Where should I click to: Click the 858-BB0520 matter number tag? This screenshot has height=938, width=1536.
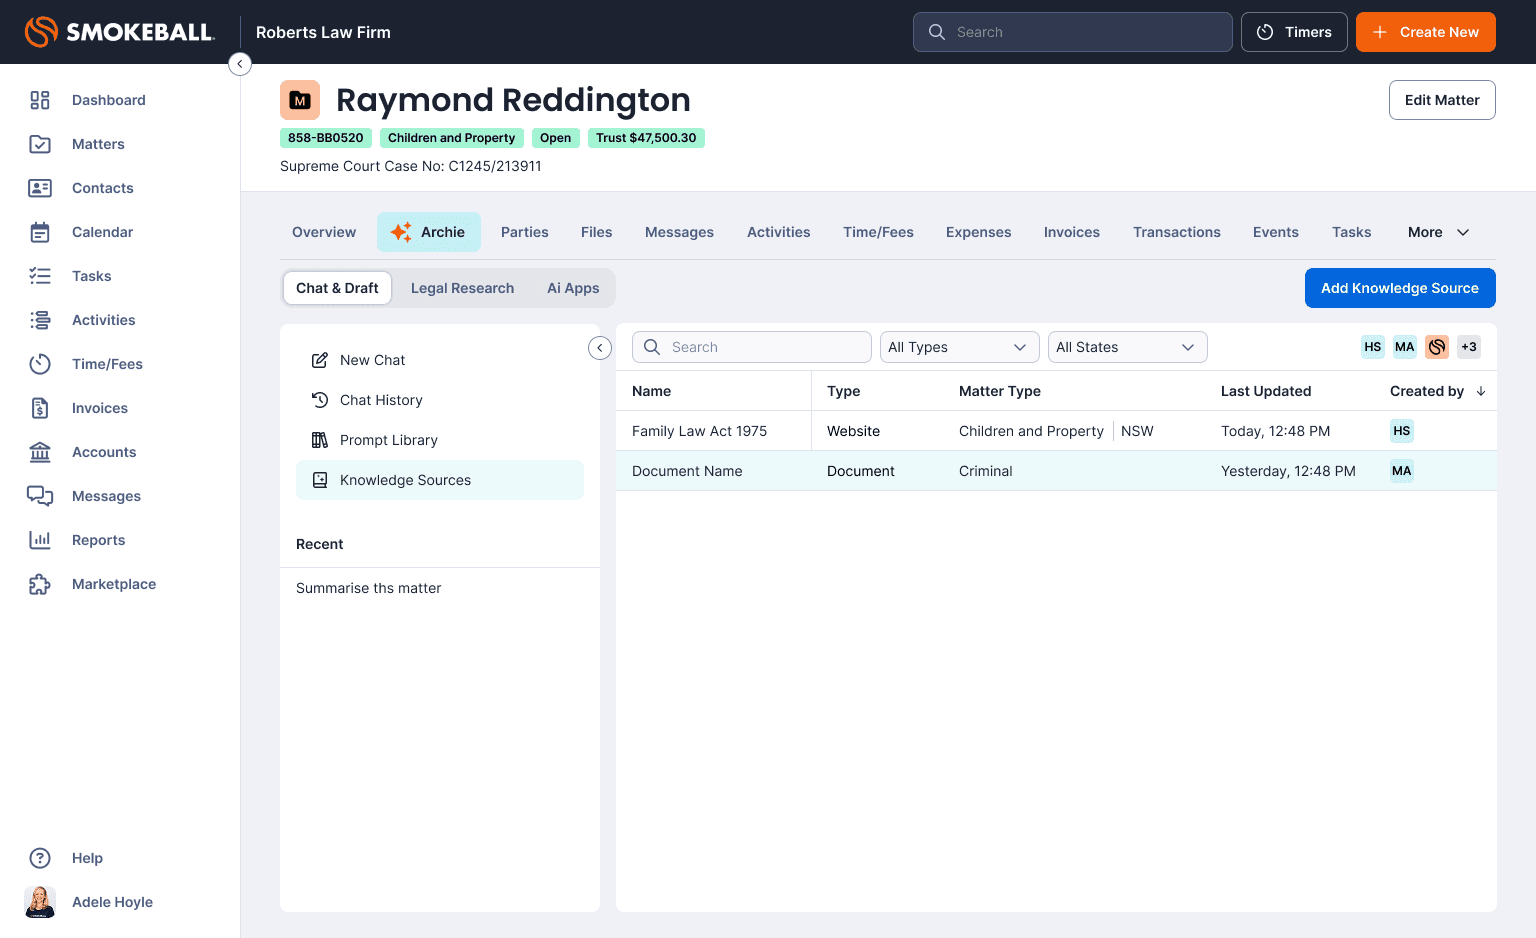point(326,138)
